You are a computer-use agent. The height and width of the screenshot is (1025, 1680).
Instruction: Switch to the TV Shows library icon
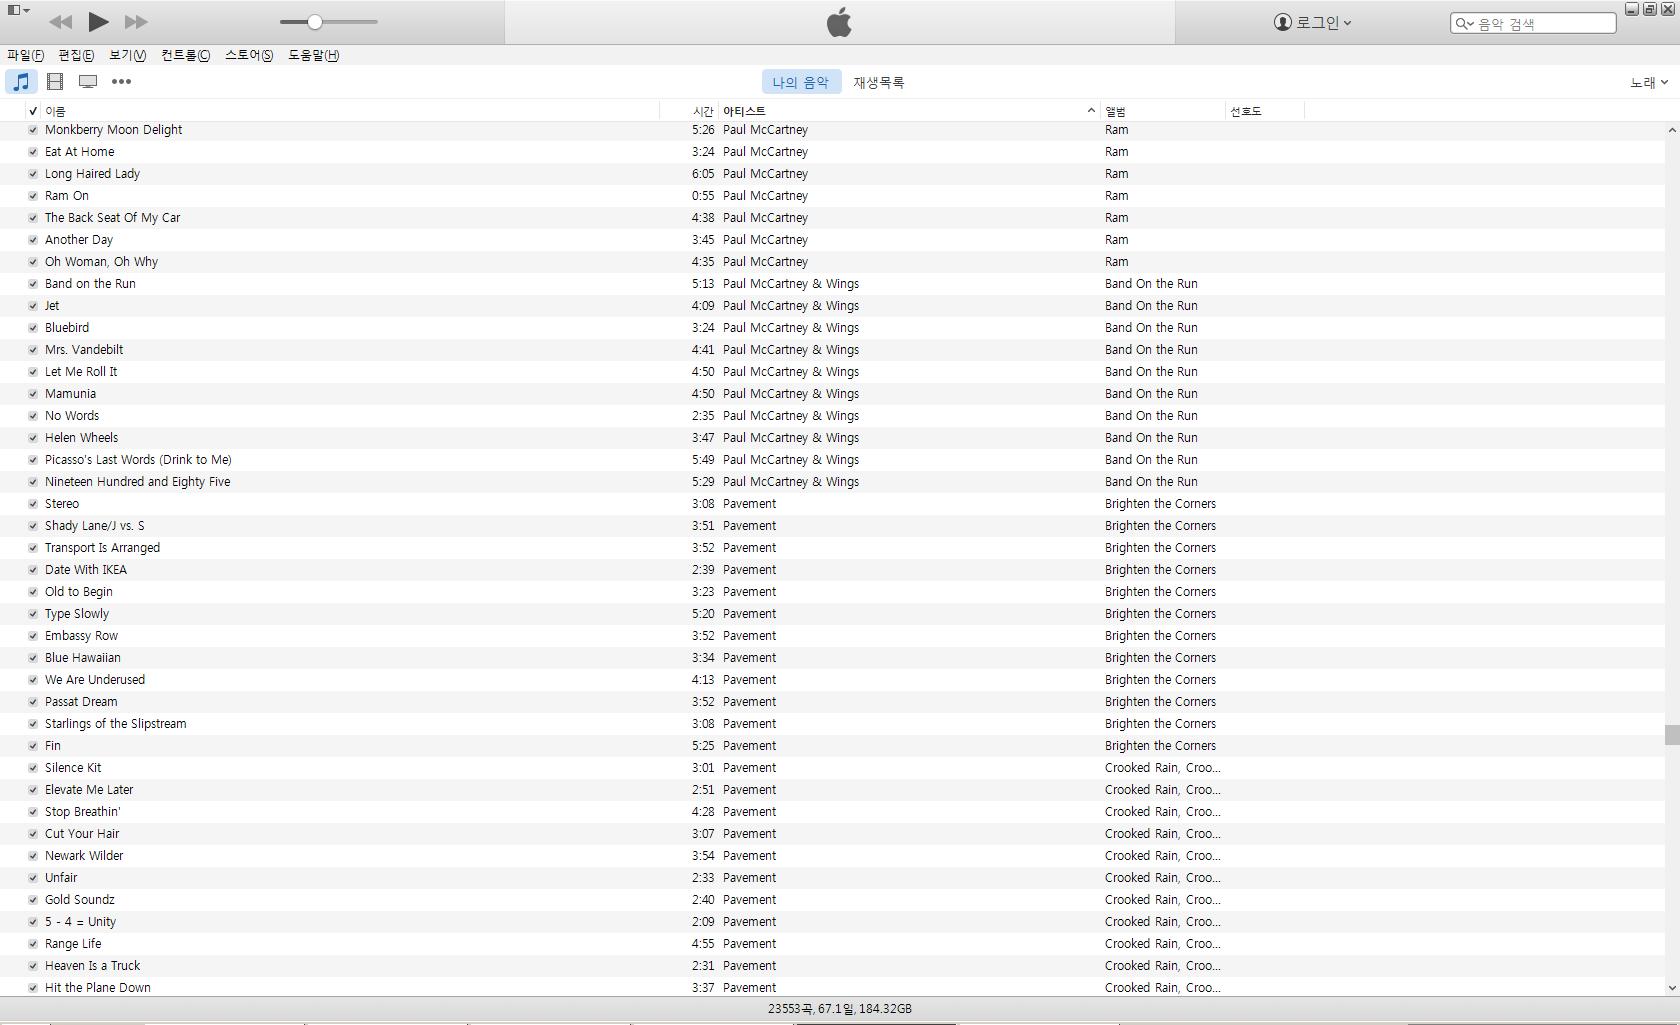88,82
